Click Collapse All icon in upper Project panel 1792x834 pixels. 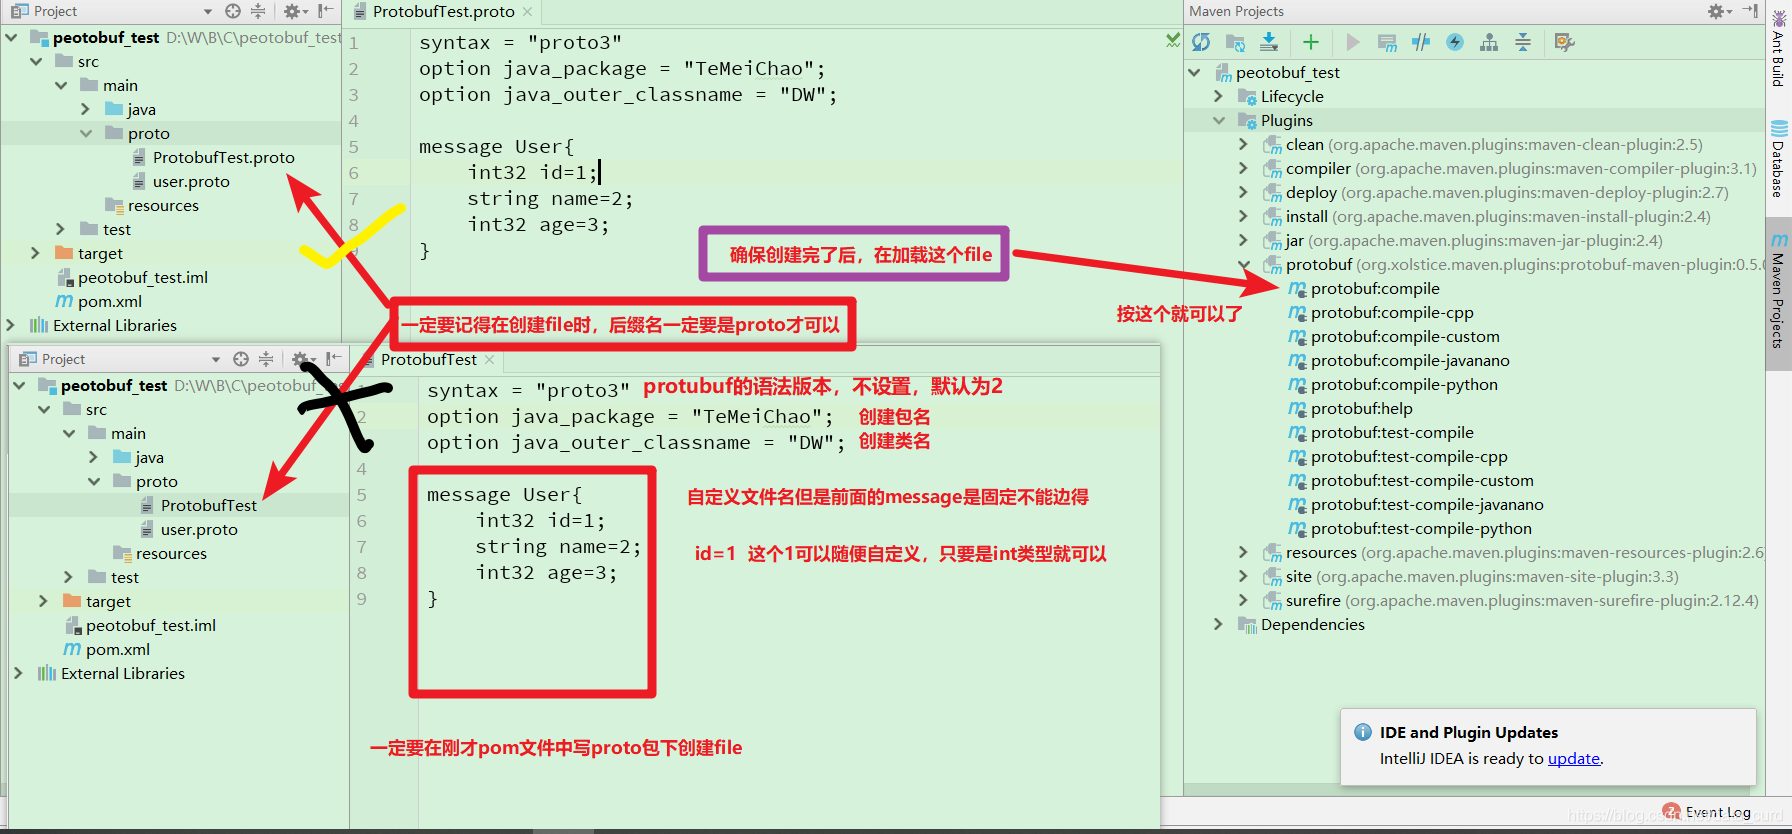(258, 12)
